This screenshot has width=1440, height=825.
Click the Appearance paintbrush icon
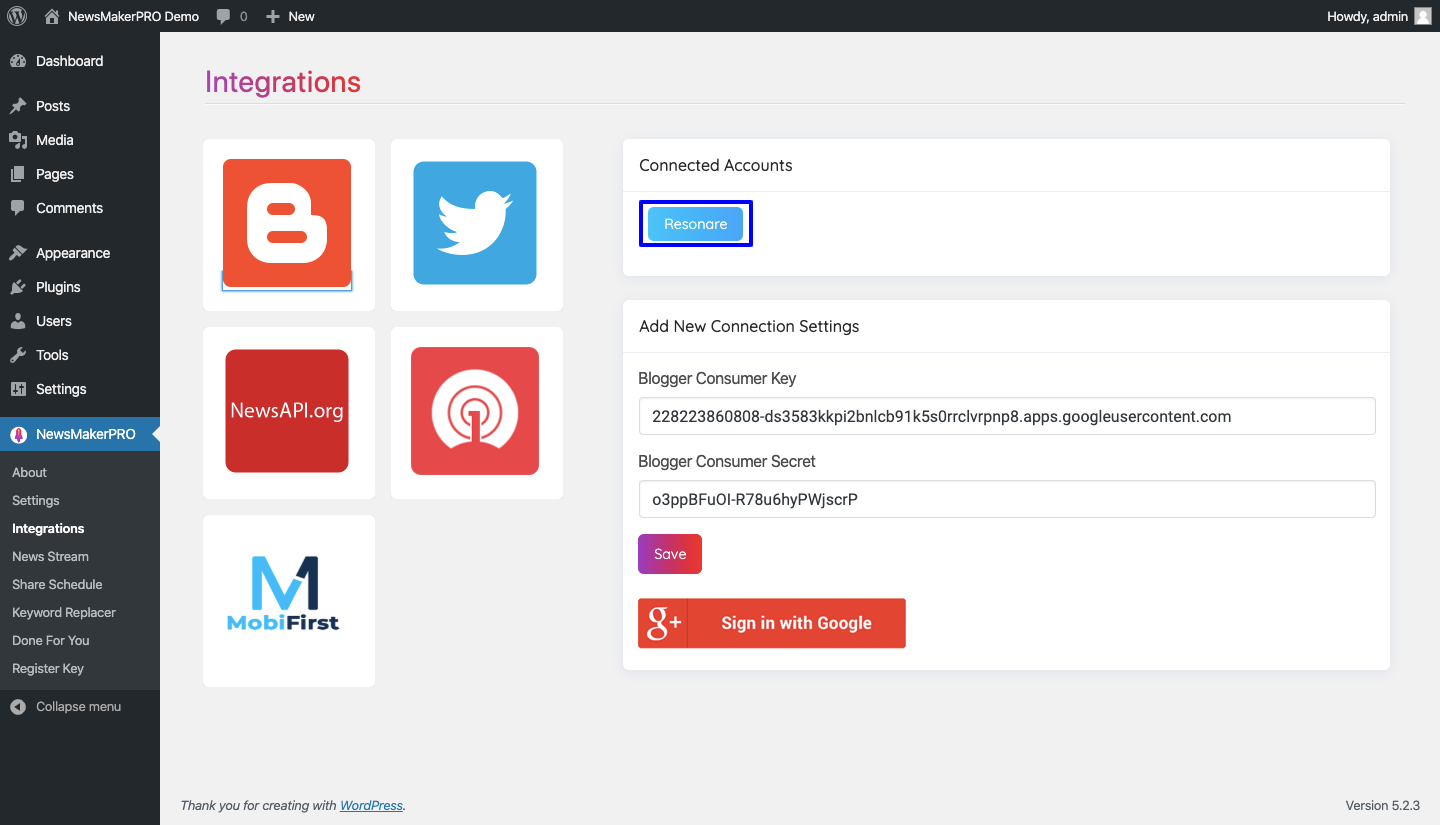coord(18,253)
